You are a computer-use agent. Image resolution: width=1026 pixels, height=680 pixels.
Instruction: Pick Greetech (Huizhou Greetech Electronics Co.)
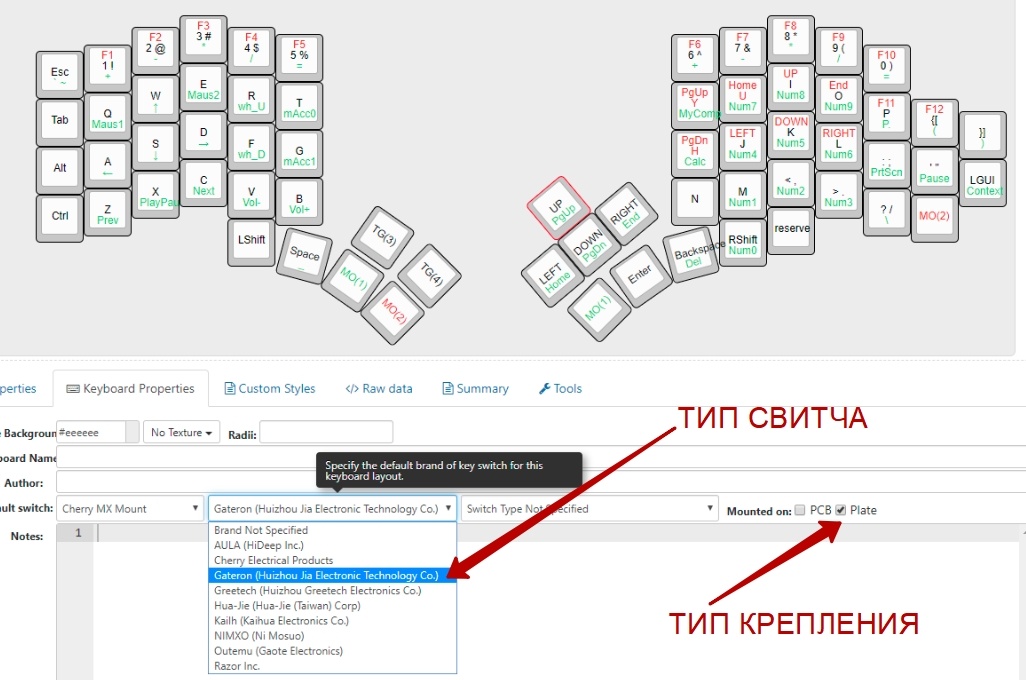(332, 590)
